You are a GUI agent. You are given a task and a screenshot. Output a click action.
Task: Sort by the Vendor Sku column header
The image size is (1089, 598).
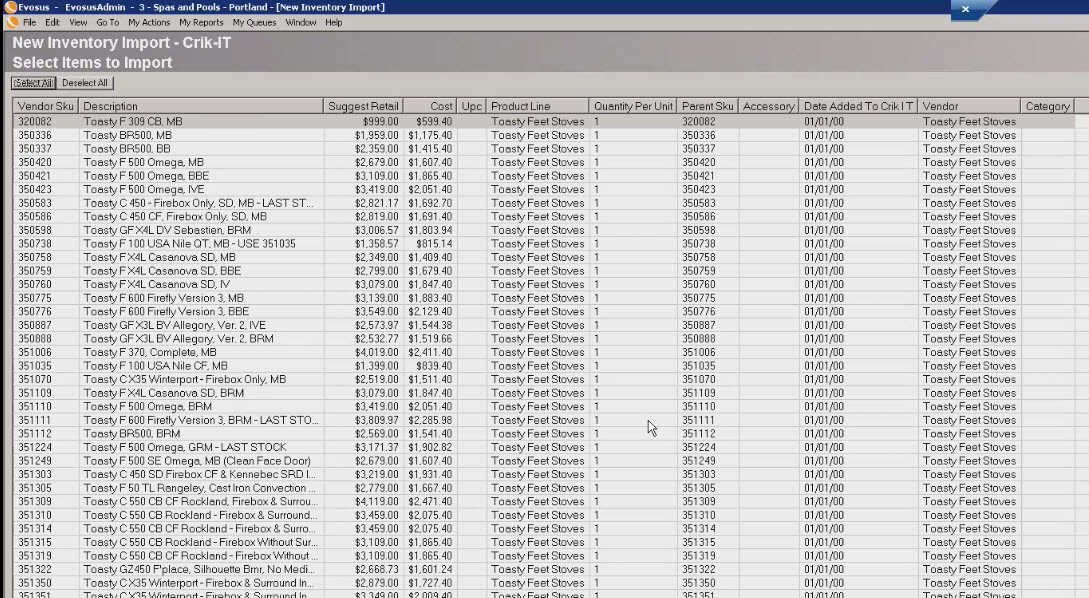coord(45,106)
